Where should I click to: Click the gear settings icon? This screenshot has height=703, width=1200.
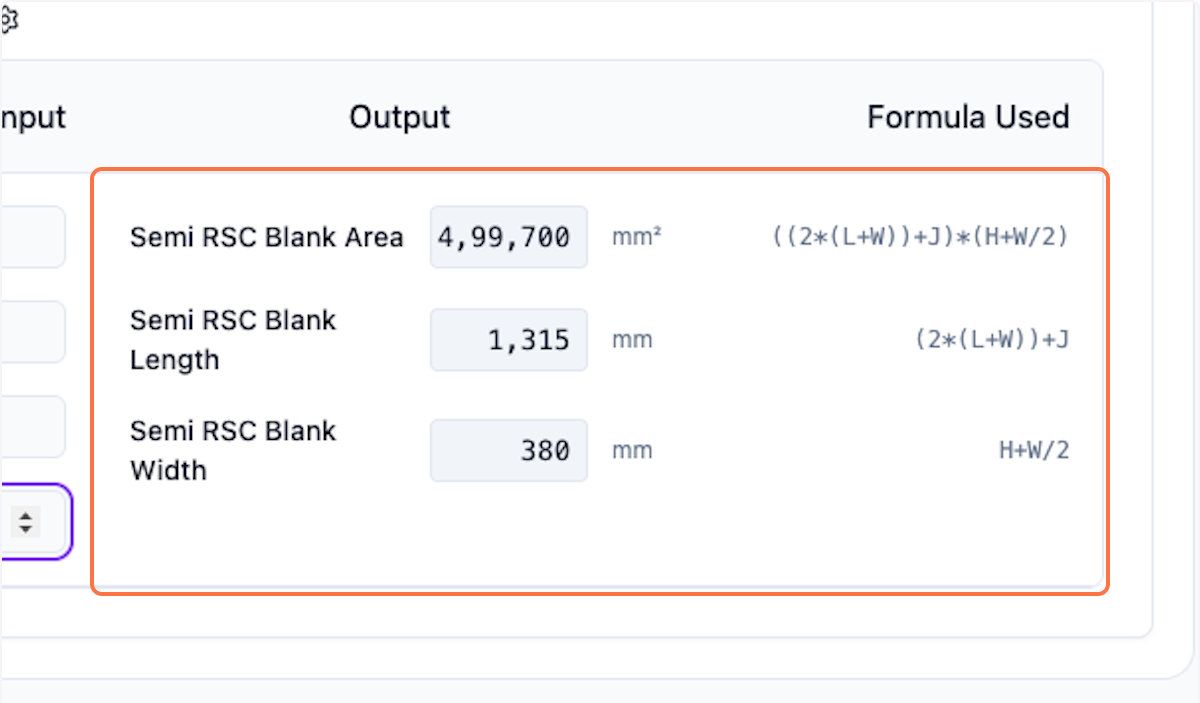pyautogui.click(x=10, y=19)
